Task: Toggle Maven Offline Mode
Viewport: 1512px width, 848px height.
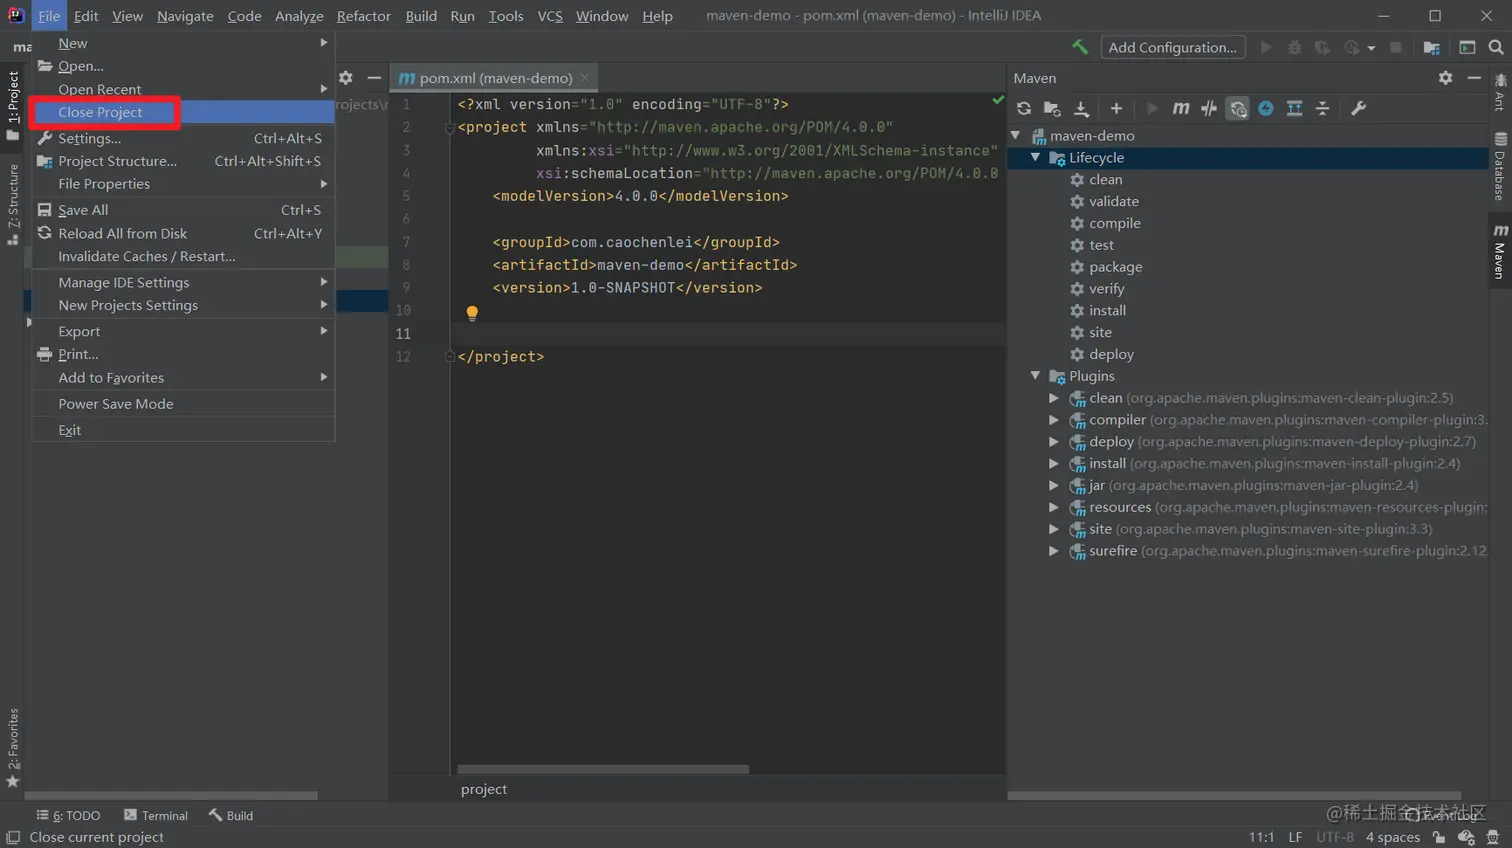Action: (x=1209, y=108)
